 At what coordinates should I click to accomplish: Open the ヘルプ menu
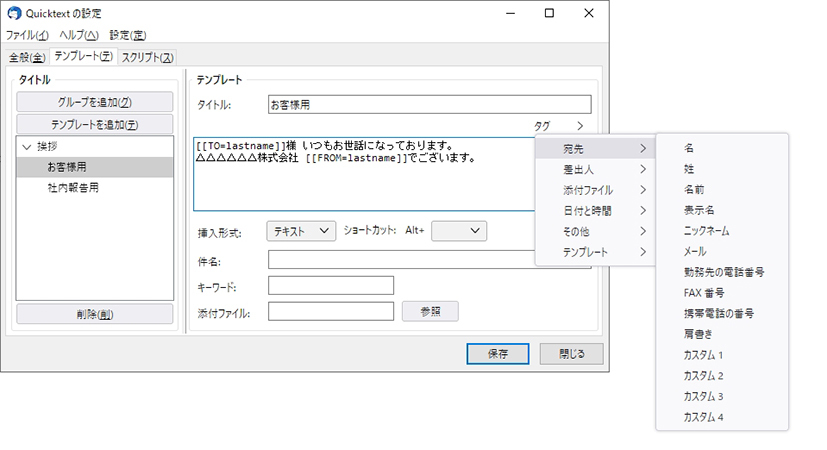(78, 35)
